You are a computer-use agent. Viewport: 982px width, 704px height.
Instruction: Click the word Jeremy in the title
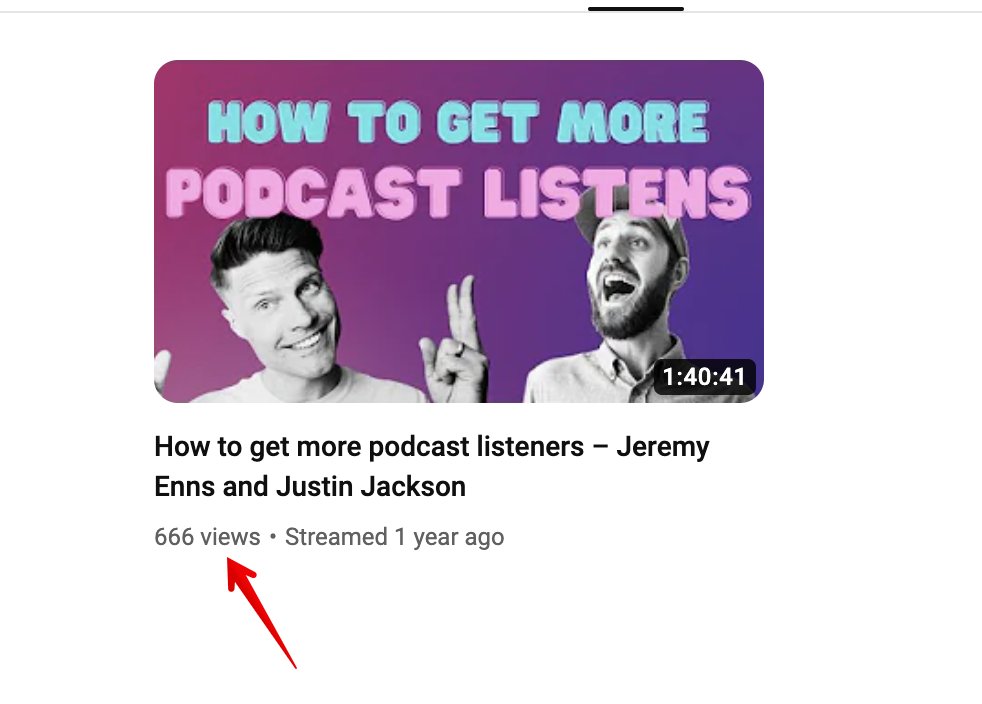(x=663, y=447)
